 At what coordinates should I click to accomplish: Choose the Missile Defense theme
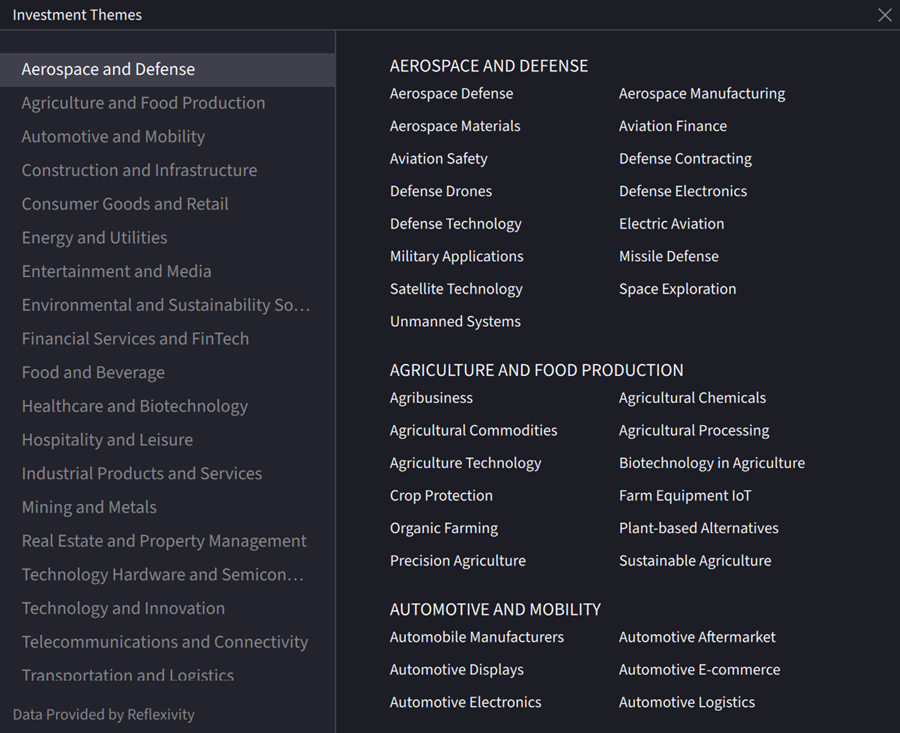tap(668, 256)
